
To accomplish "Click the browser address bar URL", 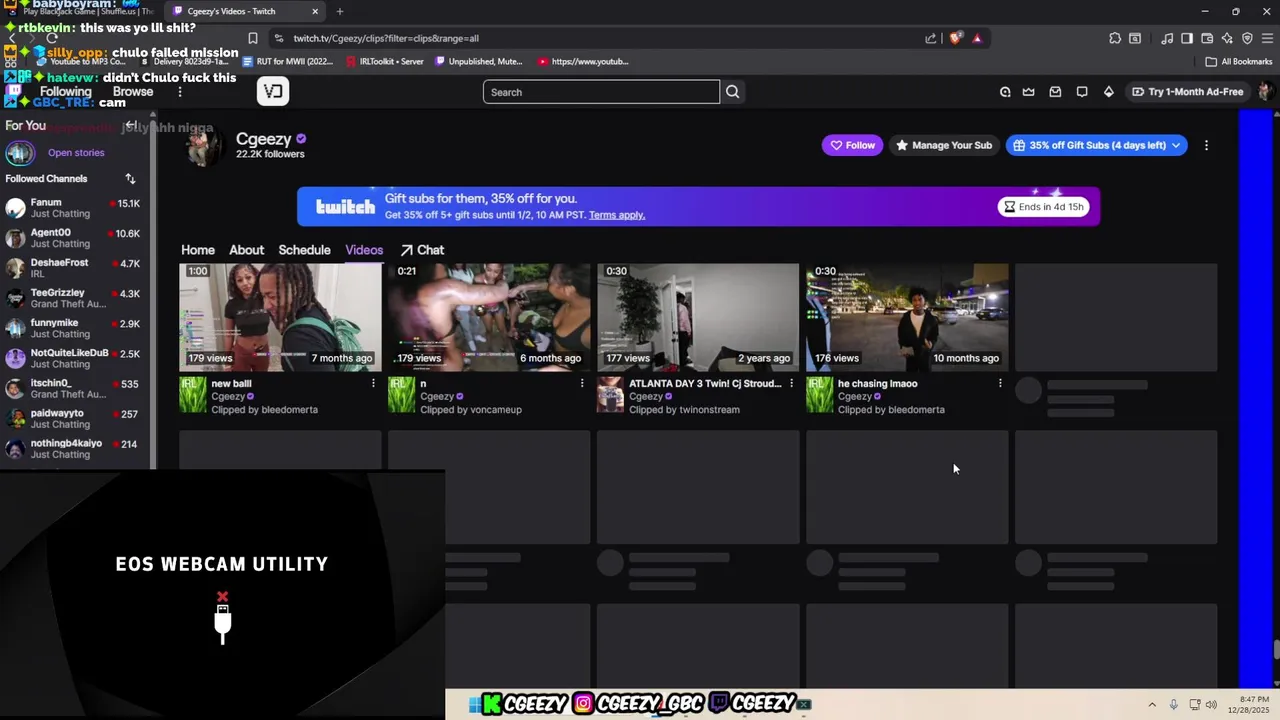I will (386, 38).
